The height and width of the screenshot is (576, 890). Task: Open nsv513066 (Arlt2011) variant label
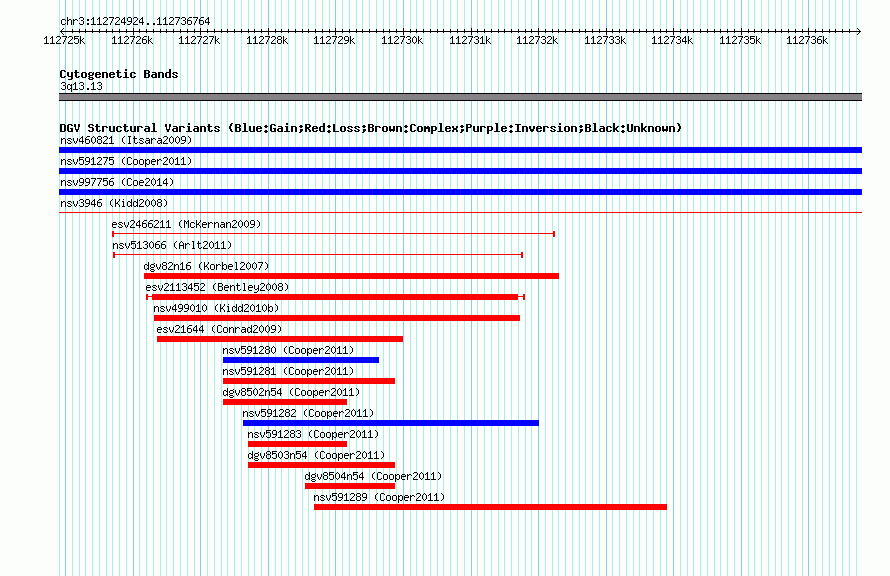[x=172, y=245]
